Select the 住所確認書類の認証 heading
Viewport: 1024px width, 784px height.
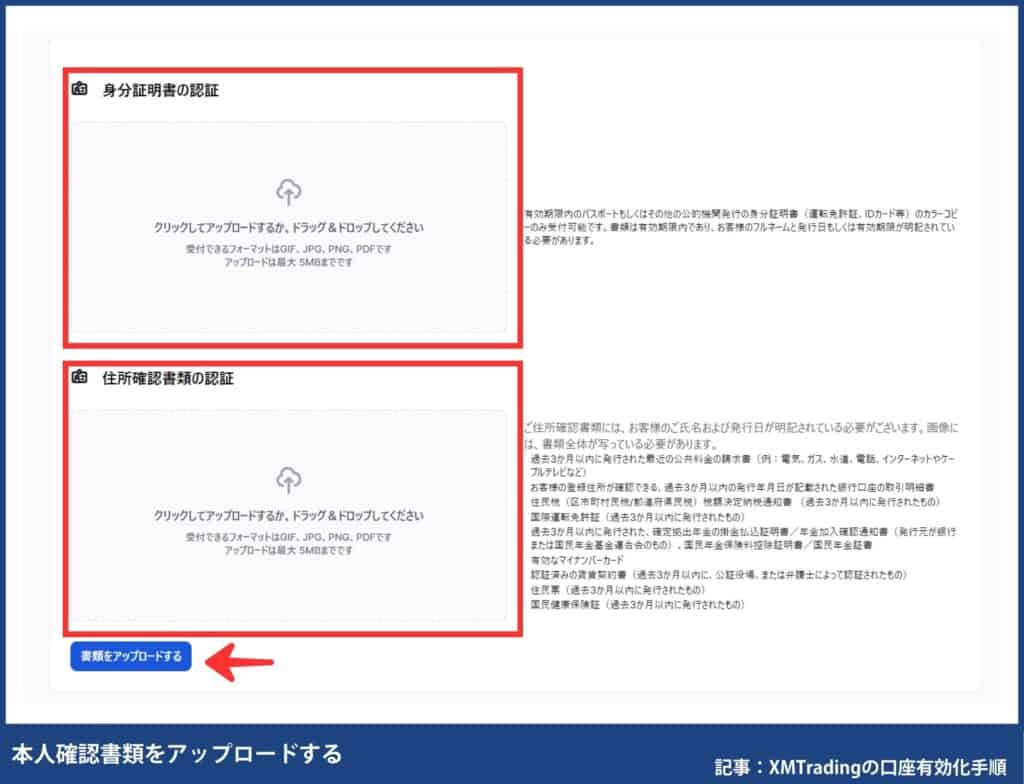(168, 378)
